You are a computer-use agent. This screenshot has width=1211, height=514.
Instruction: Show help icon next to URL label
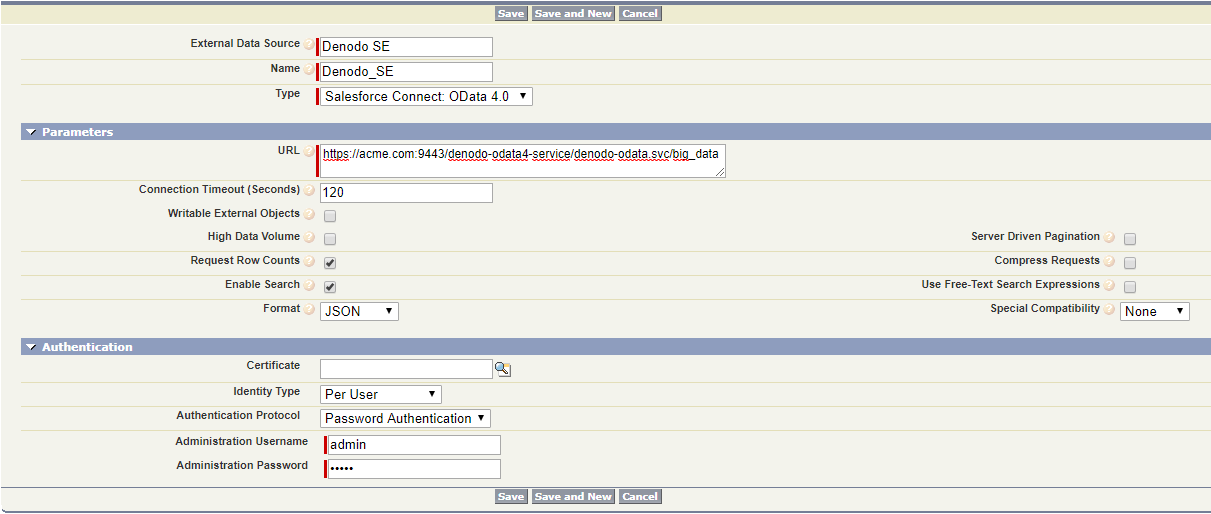click(309, 152)
